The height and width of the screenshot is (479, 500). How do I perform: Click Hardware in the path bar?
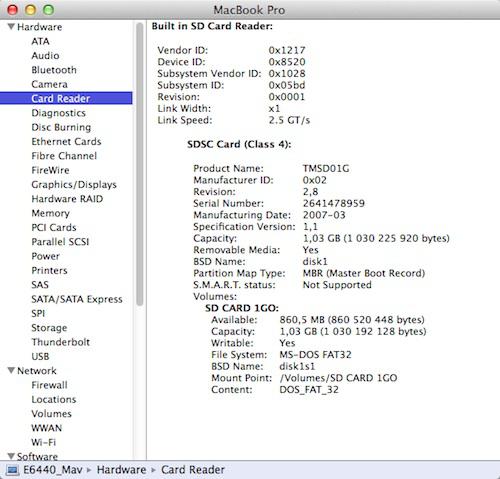pos(121,470)
